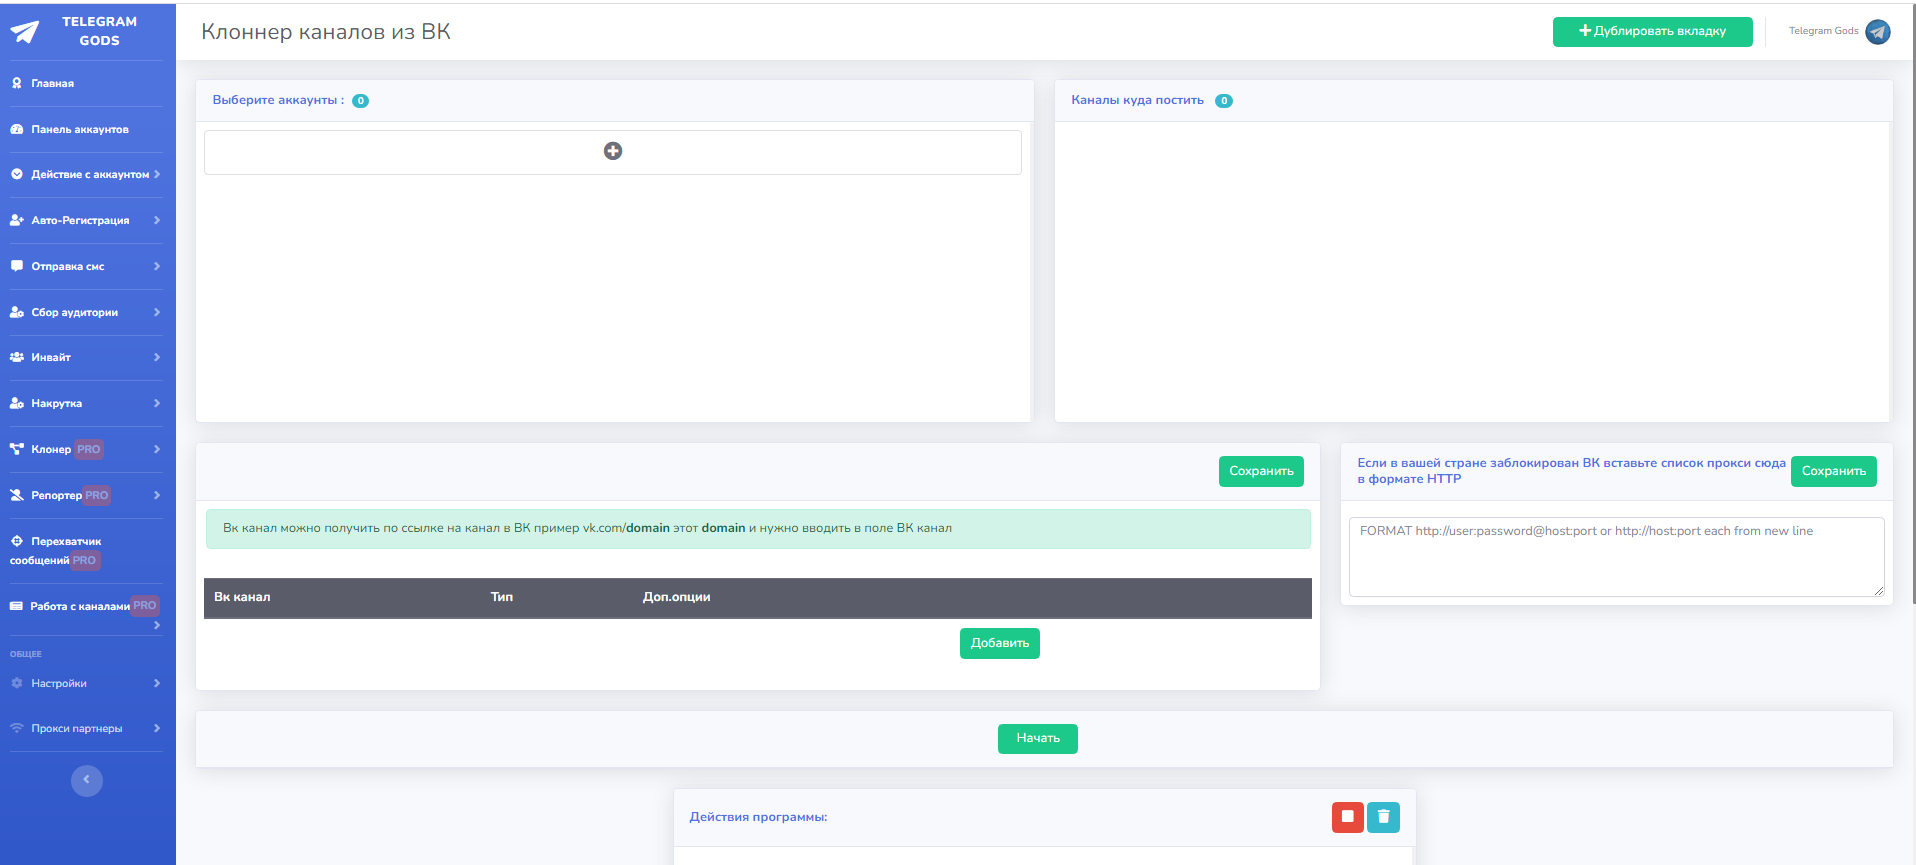Image resolution: width=1916 pixels, height=865 pixels.
Task: Click the zero counter beside Каналы куда постить
Action: pos(1224,101)
